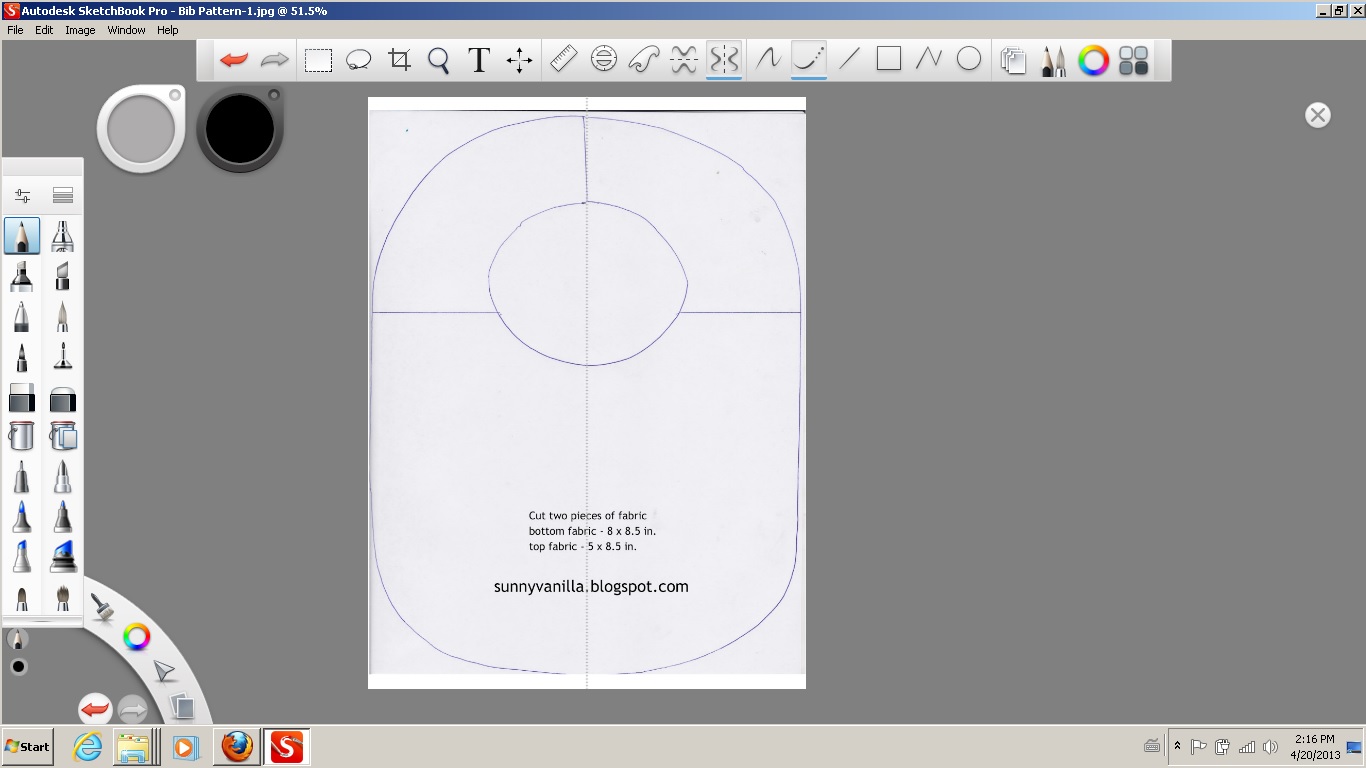
Task: Open the Window menu
Action: pyautogui.click(x=127, y=30)
